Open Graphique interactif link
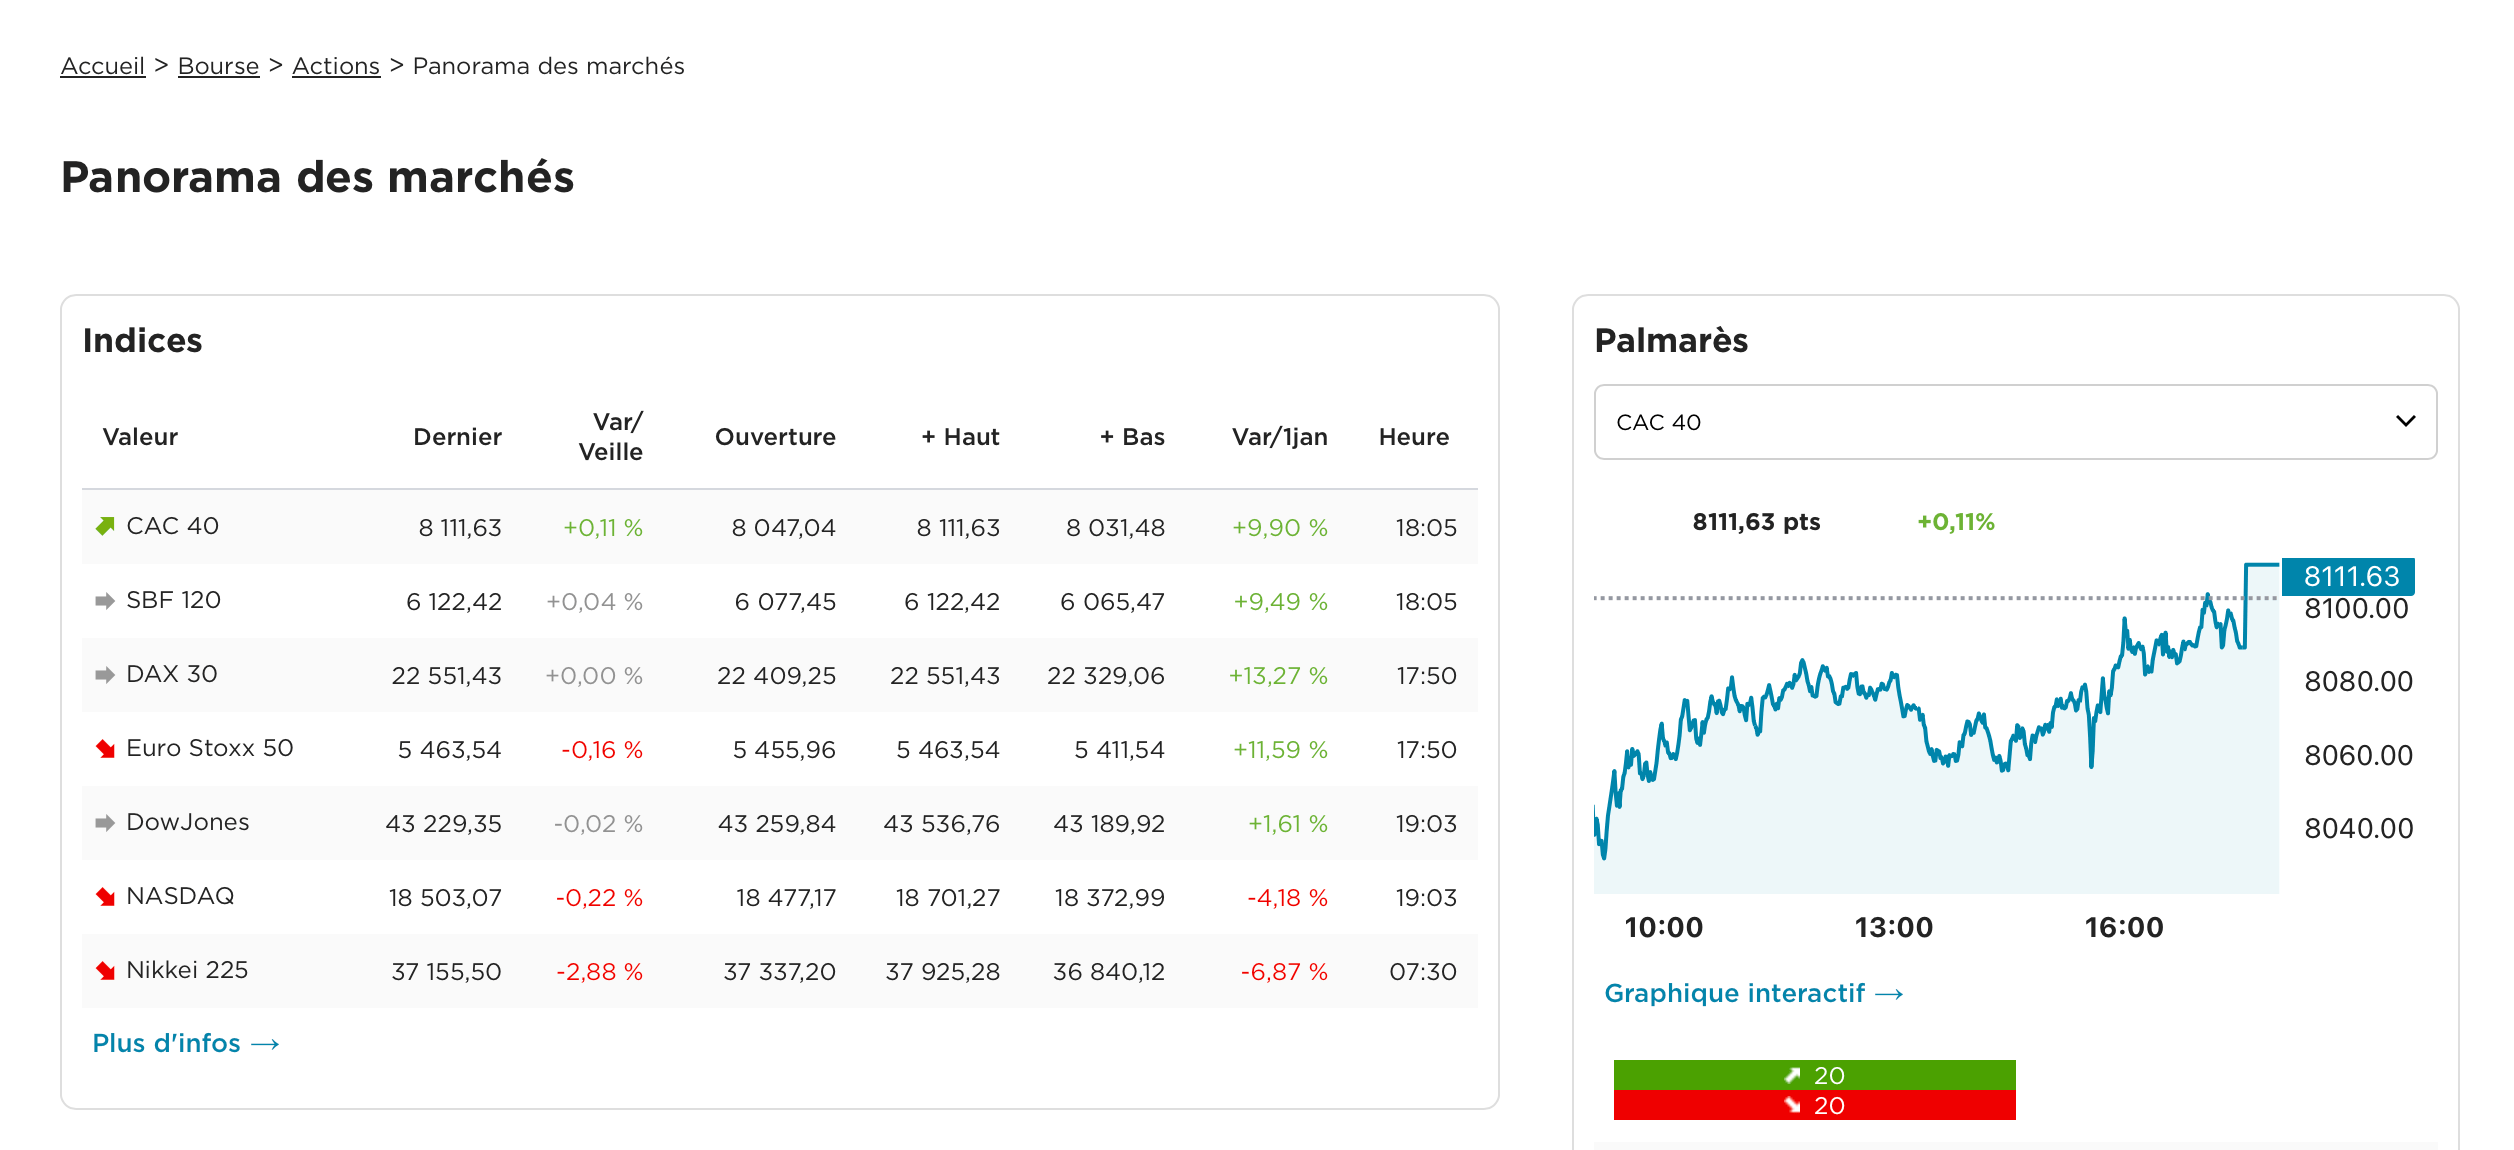Screen dimensions: 2514x1150 pos(1754,993)
